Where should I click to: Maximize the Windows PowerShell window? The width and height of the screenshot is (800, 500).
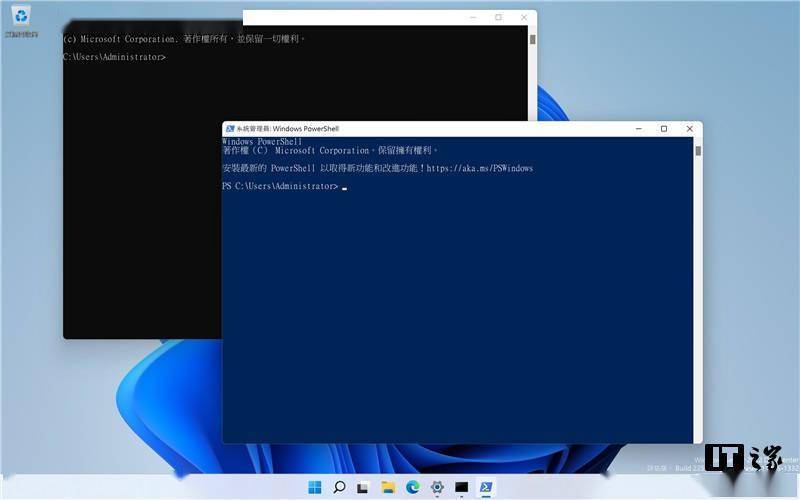664,129
